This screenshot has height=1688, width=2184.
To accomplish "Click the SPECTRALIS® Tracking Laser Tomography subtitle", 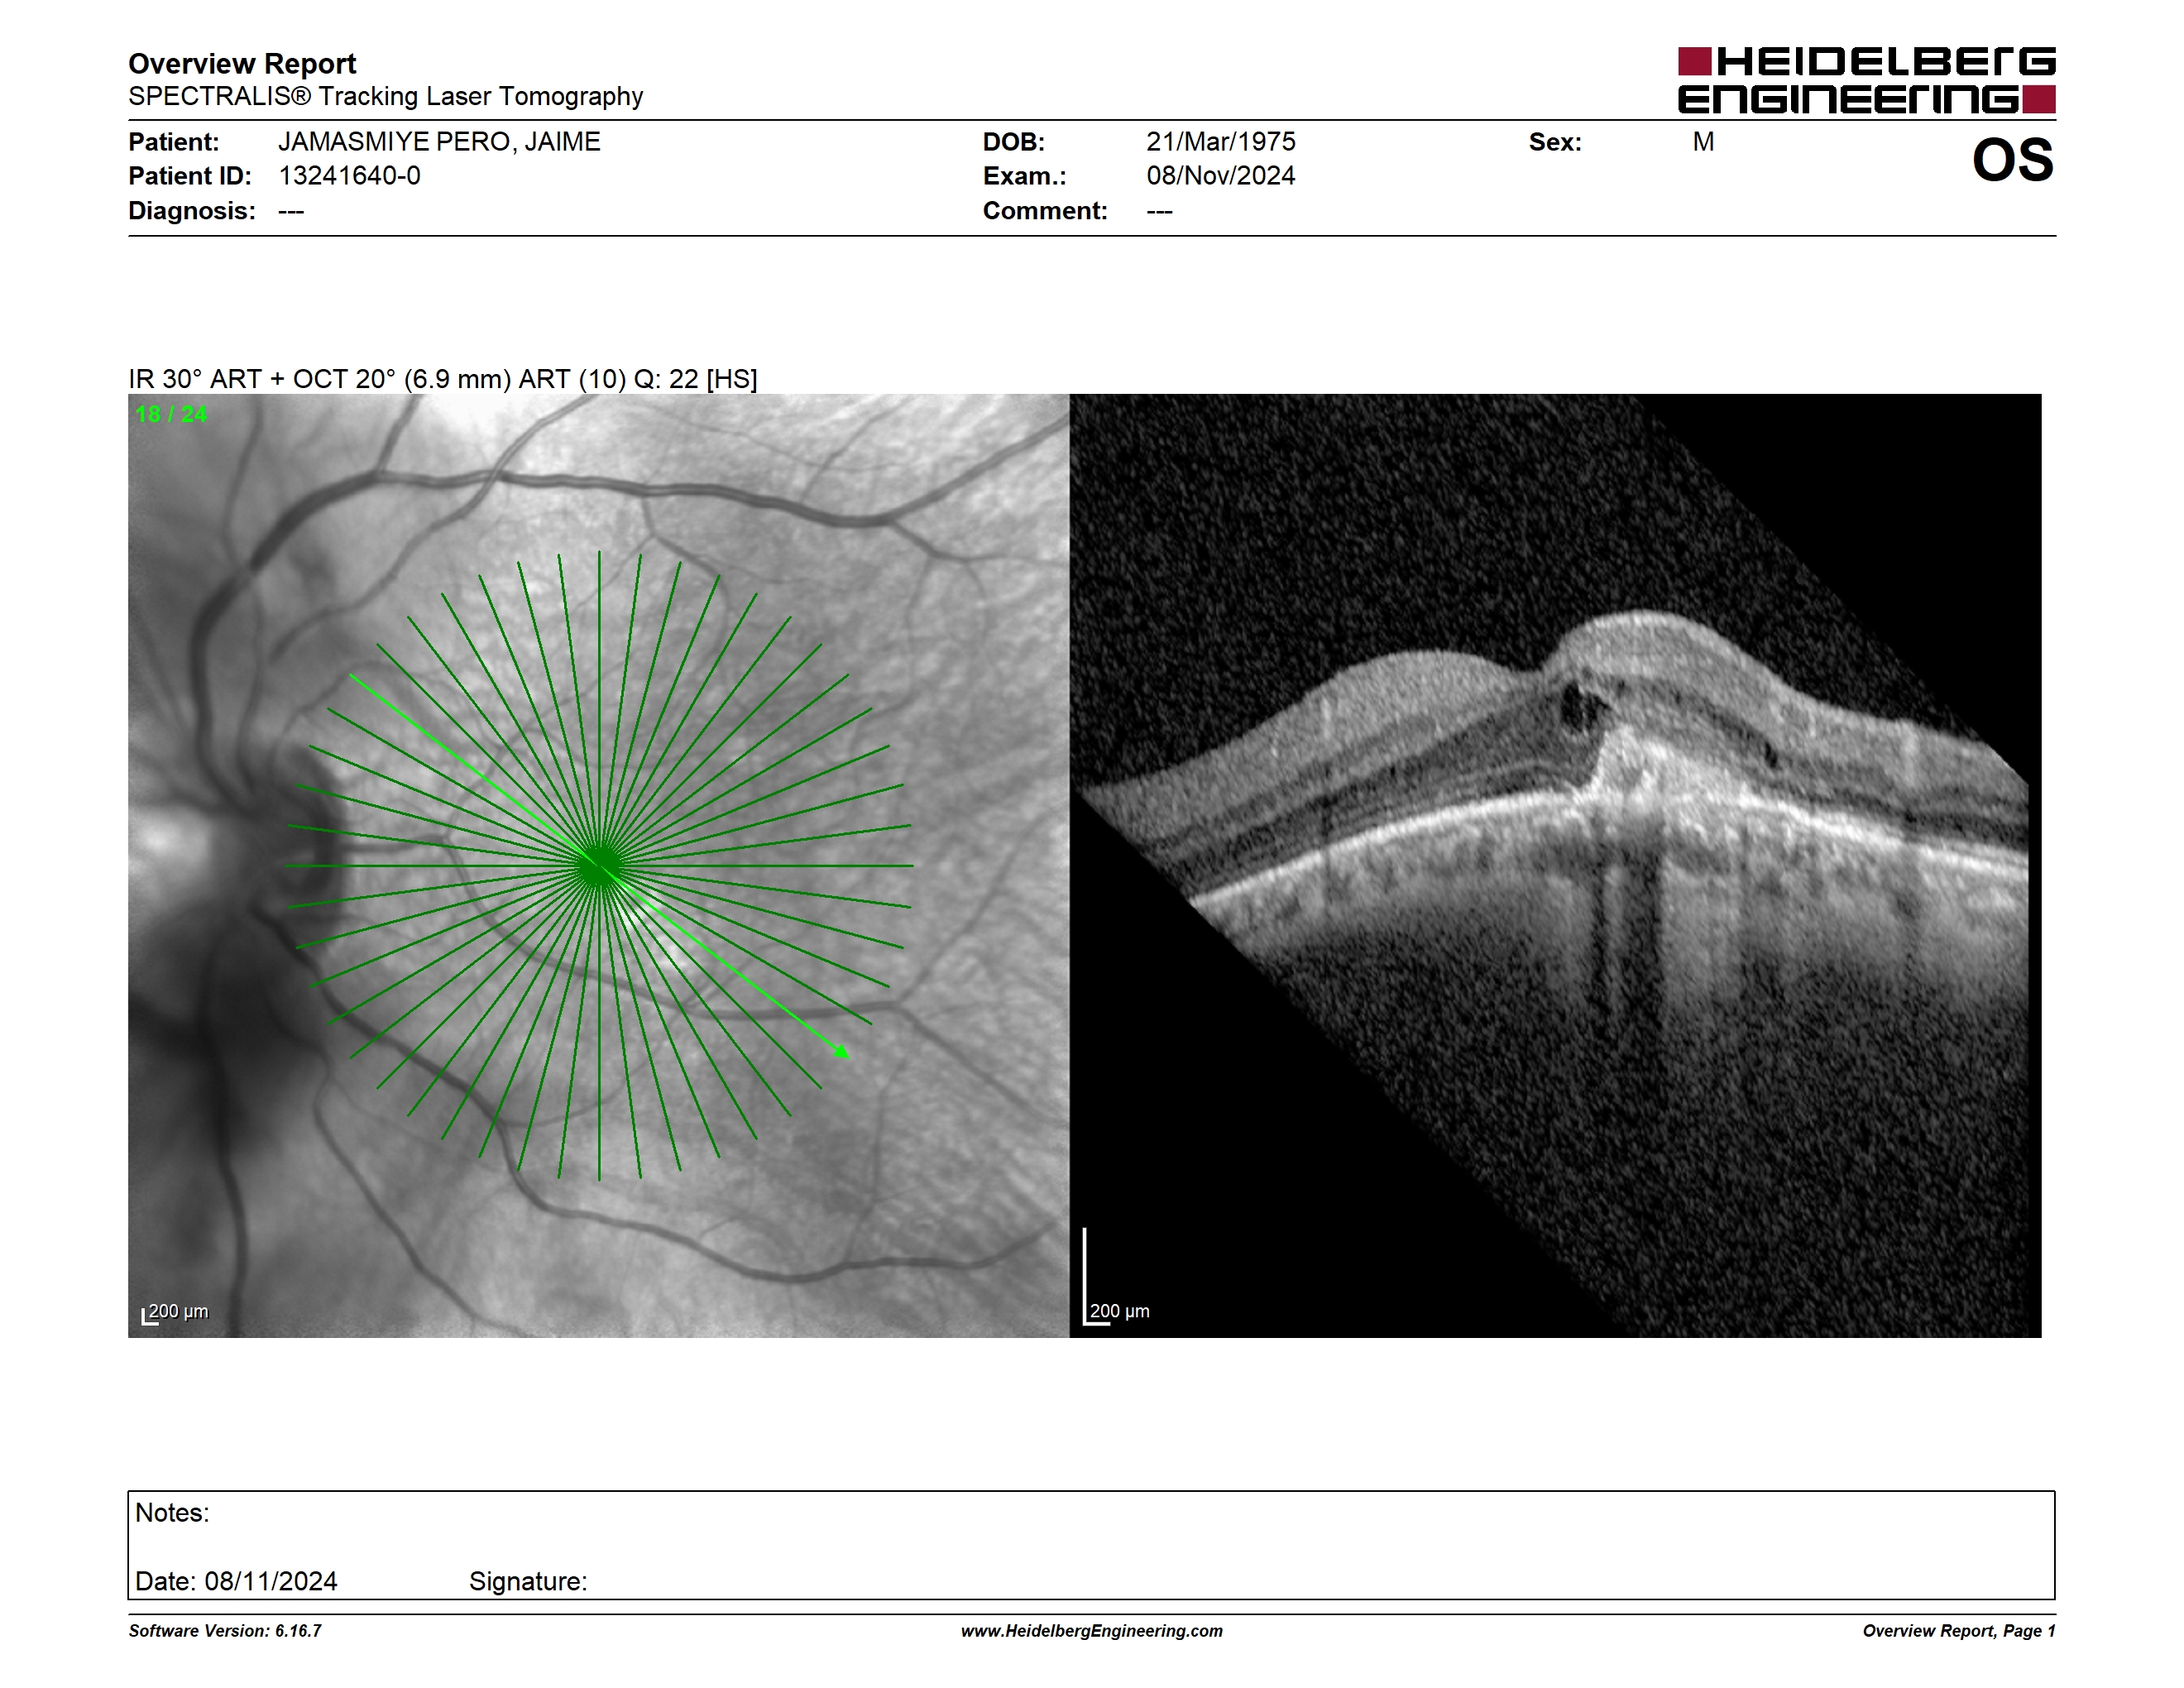I will [385, 97].
